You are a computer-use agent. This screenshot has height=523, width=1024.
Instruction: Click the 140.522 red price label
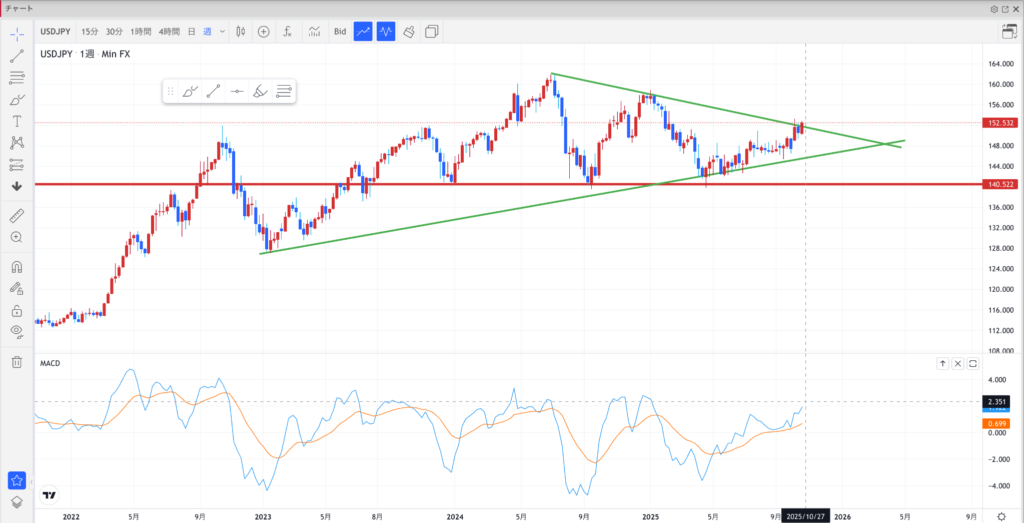[x=1001, y=184]
